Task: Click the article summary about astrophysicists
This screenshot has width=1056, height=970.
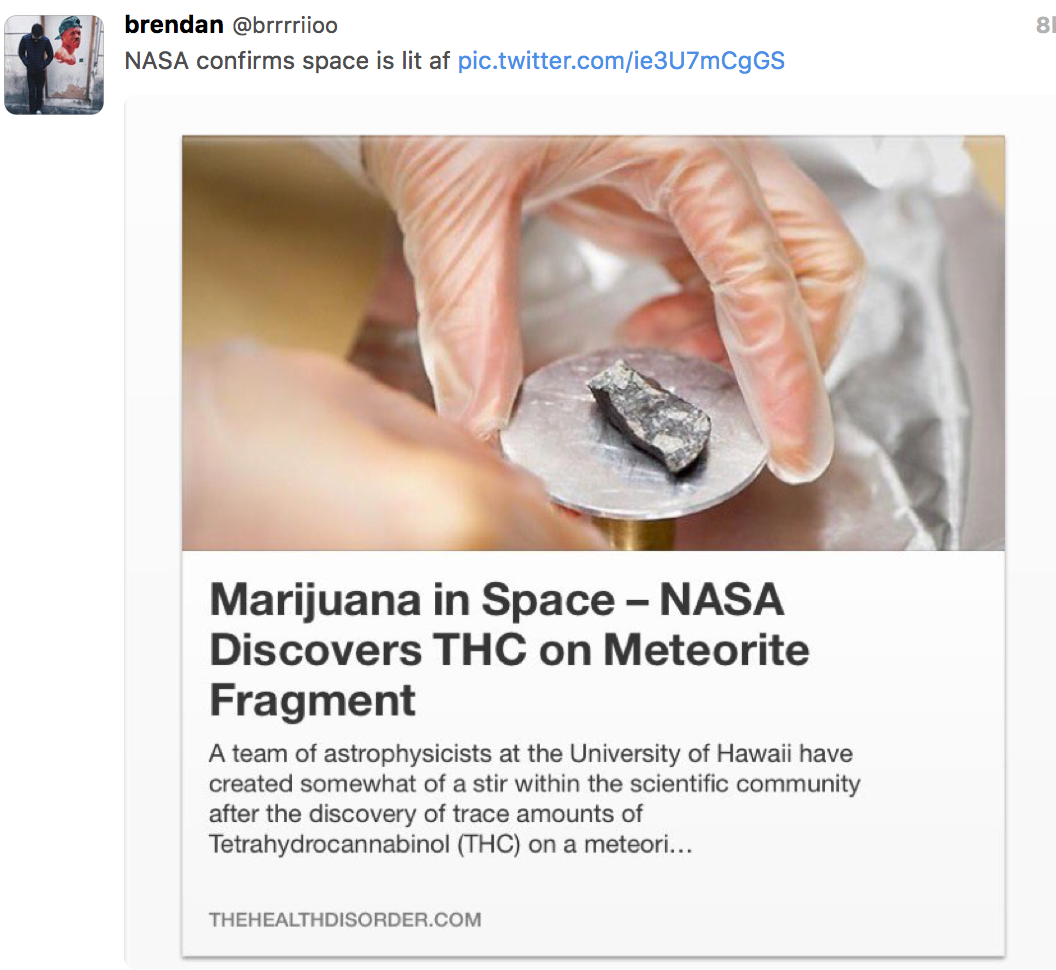Action: point(535,799)
